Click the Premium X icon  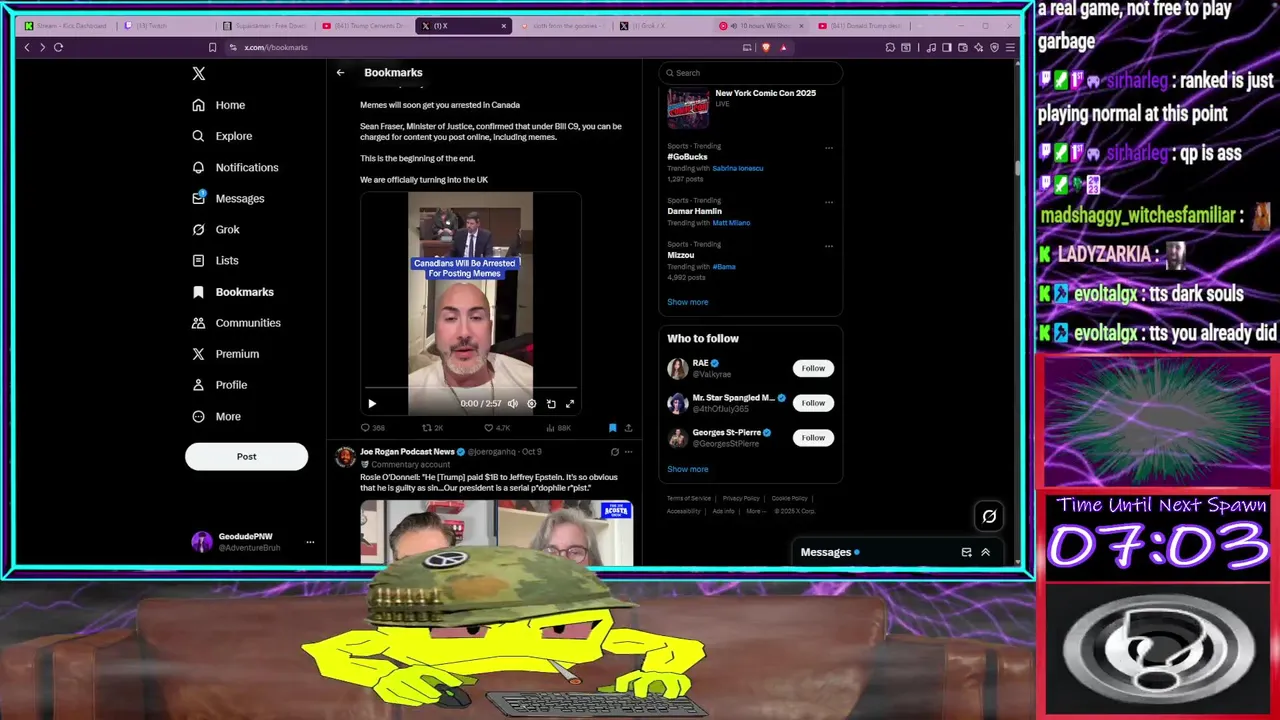198,354
